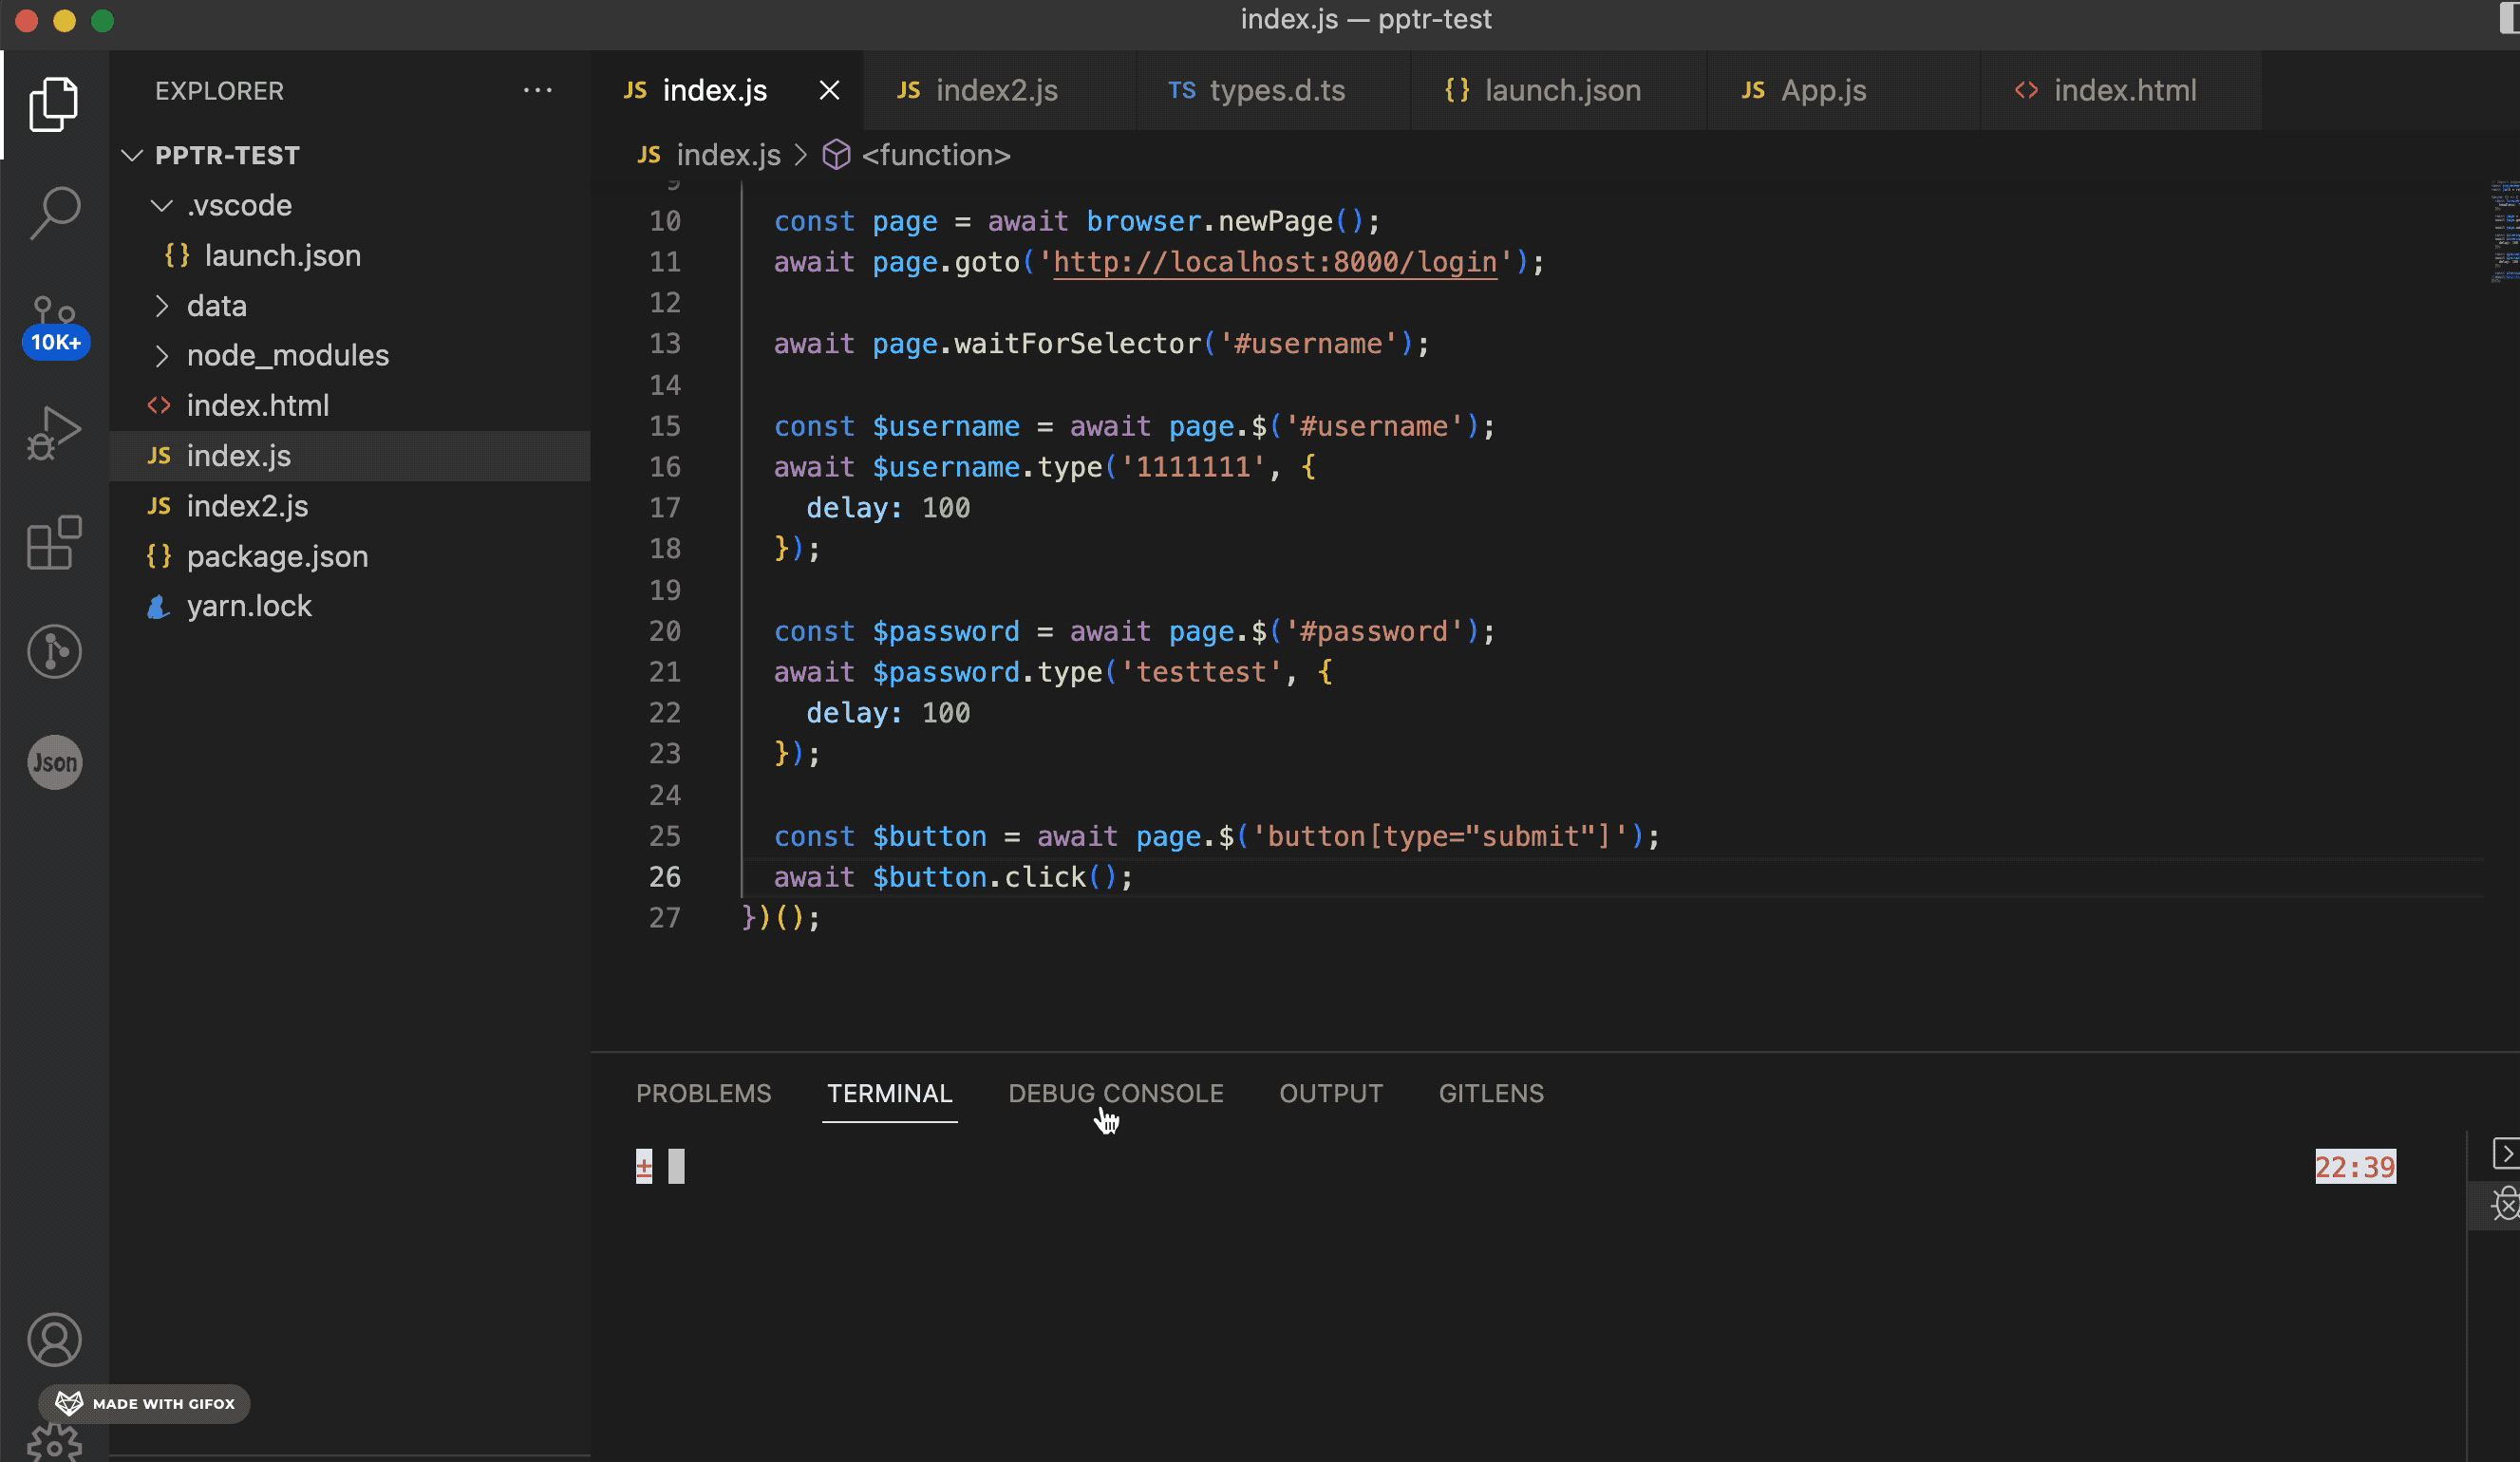Screen dimensions: 2520x1462
Task: Click the localhost login URL in code
Action: pos(1275,262)
